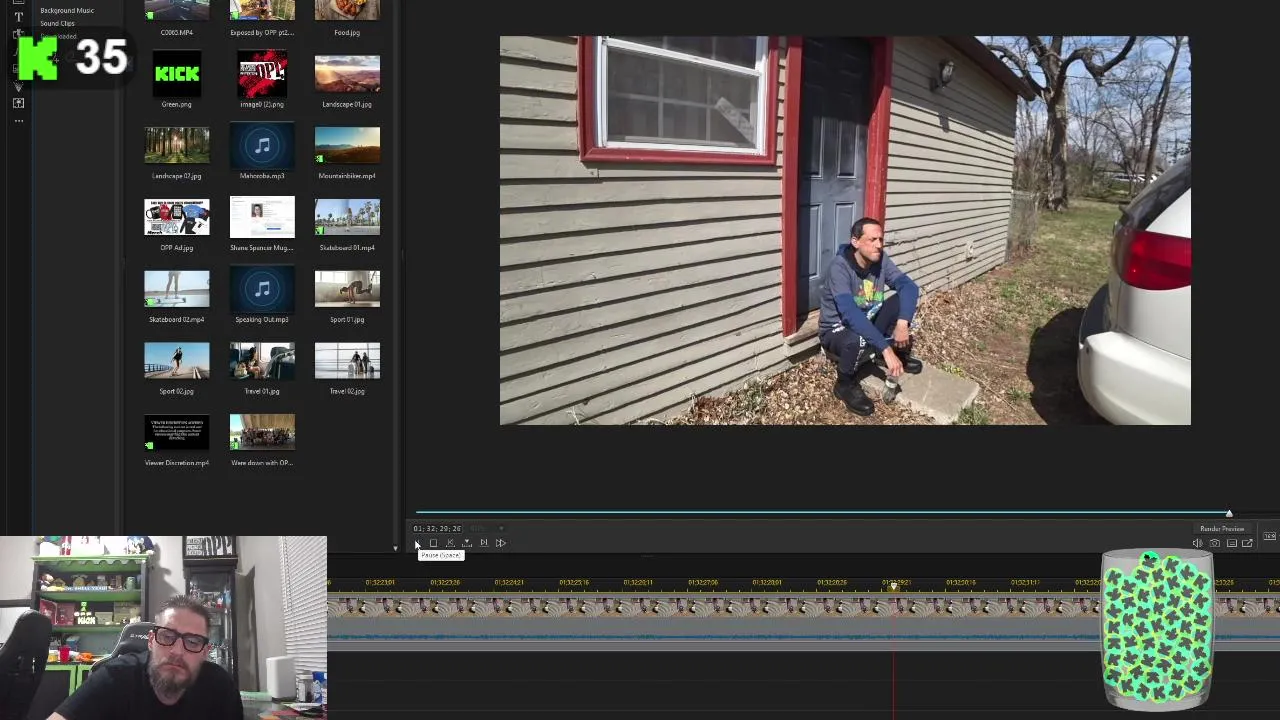Click the collapse arrow below media library
The height and width of the screenshot is (720, 1280).
coord(395,548)
